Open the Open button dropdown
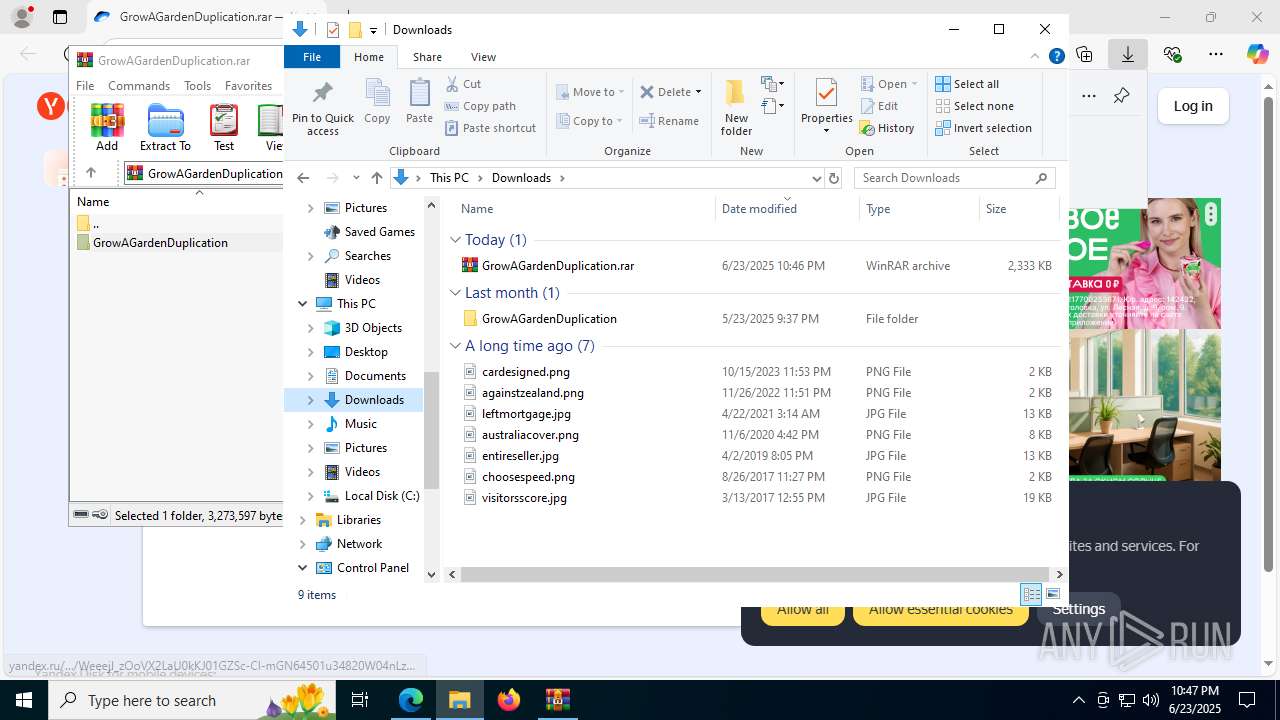The width and height of the screenshot is (1280, 720). click(x=914, y=84)
